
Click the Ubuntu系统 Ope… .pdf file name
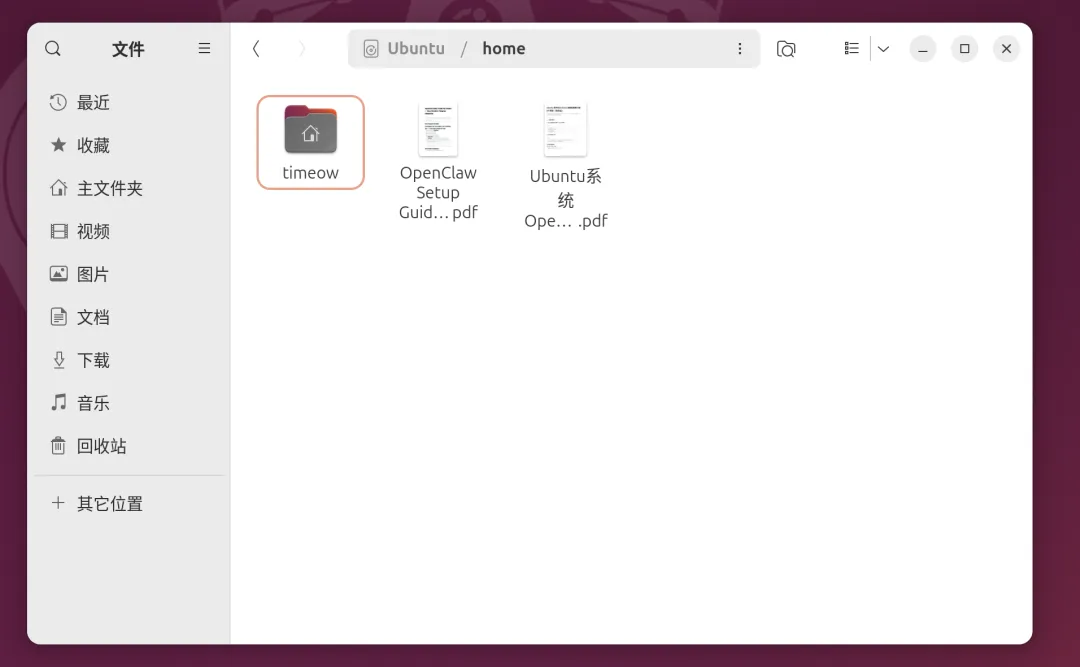coord(565,198)
